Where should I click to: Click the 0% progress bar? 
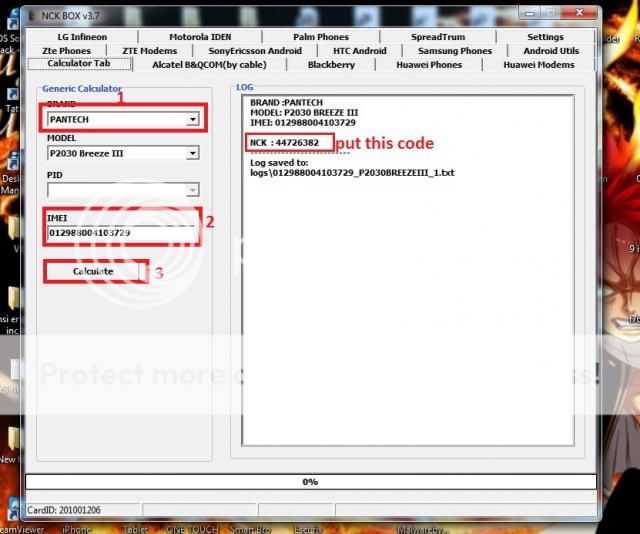coord(310,481)
